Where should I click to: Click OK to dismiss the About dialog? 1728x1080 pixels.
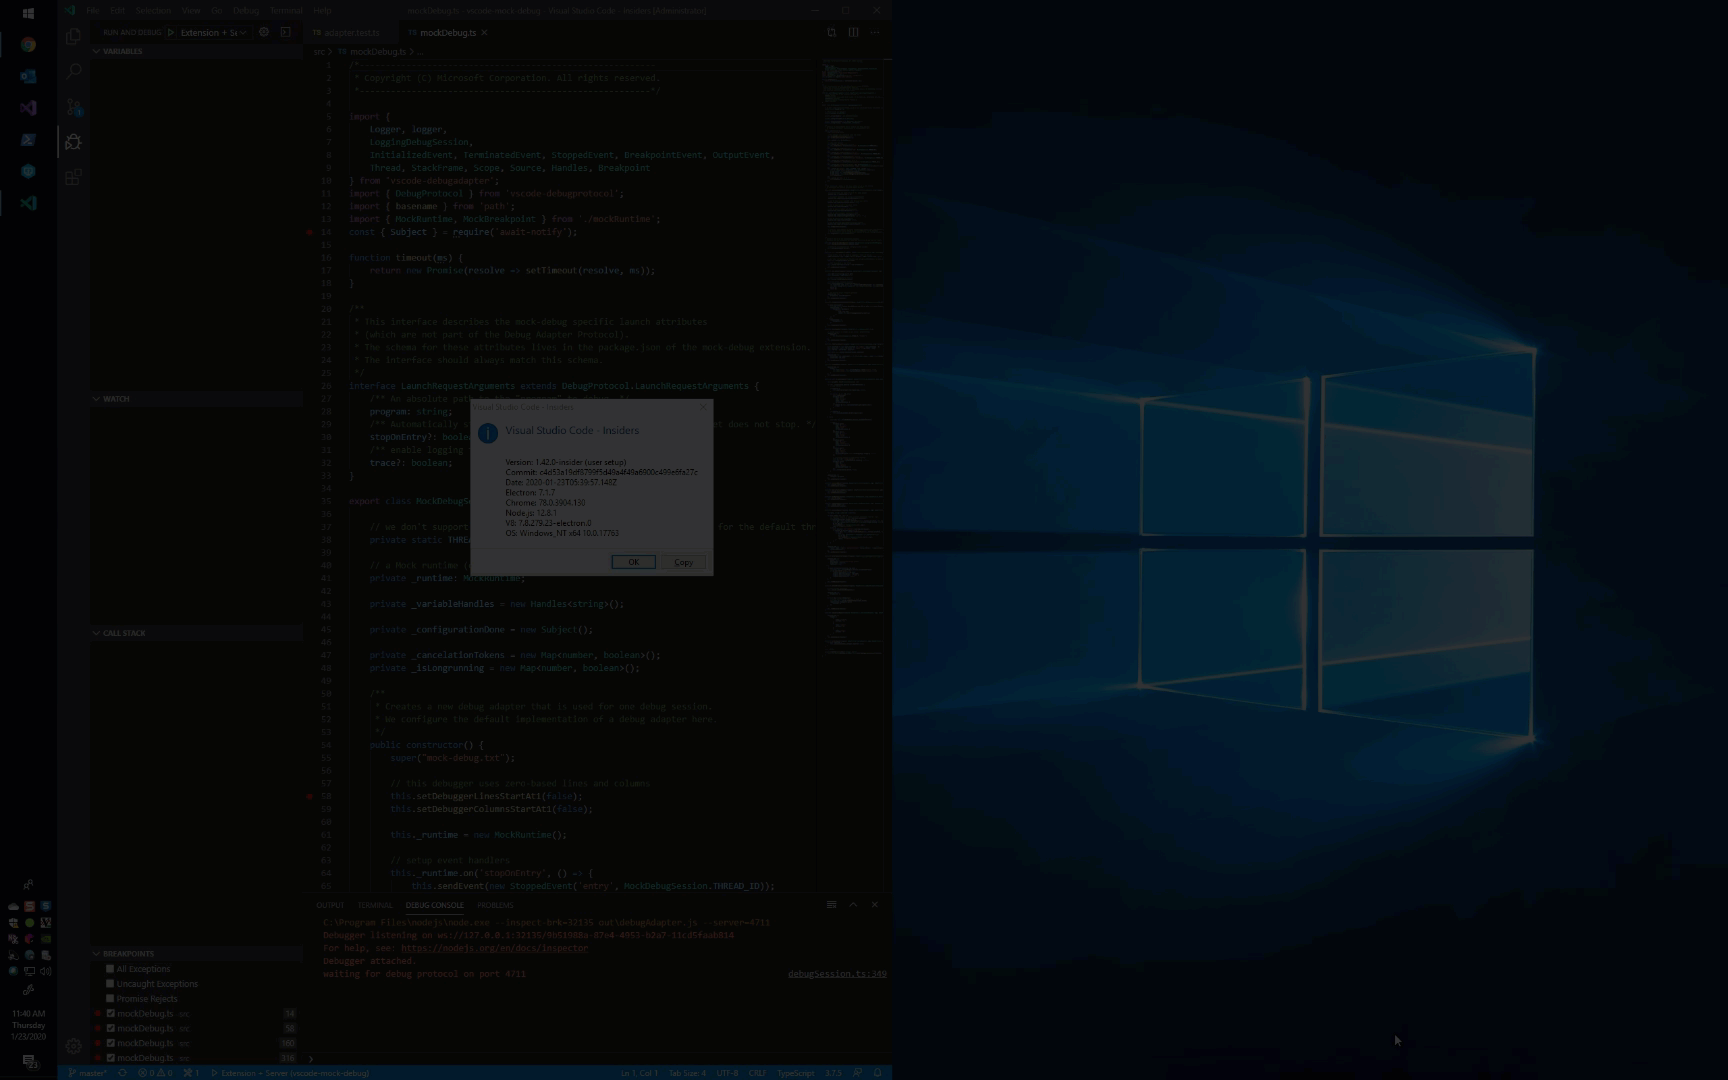pos(632,561)
